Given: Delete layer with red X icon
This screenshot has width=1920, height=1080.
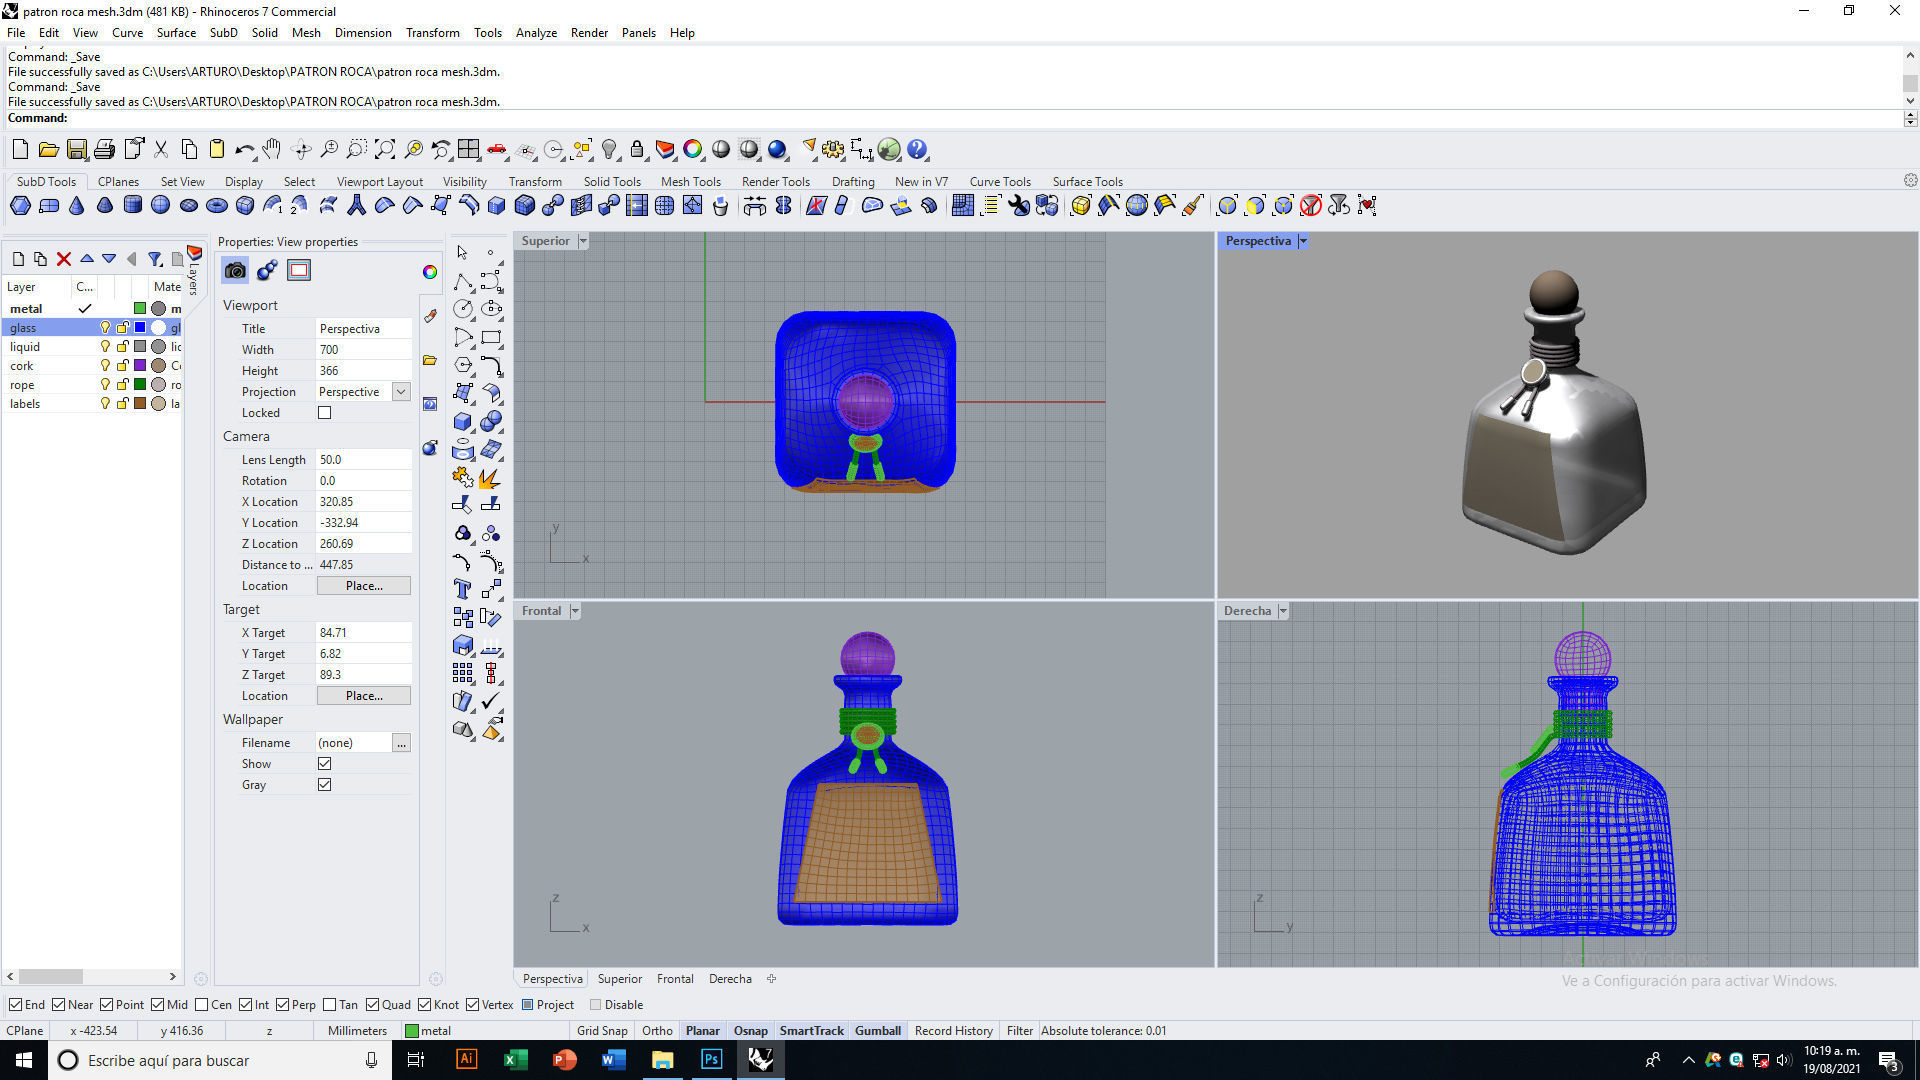Looking at the screenshot, I should tap(63, 259).
